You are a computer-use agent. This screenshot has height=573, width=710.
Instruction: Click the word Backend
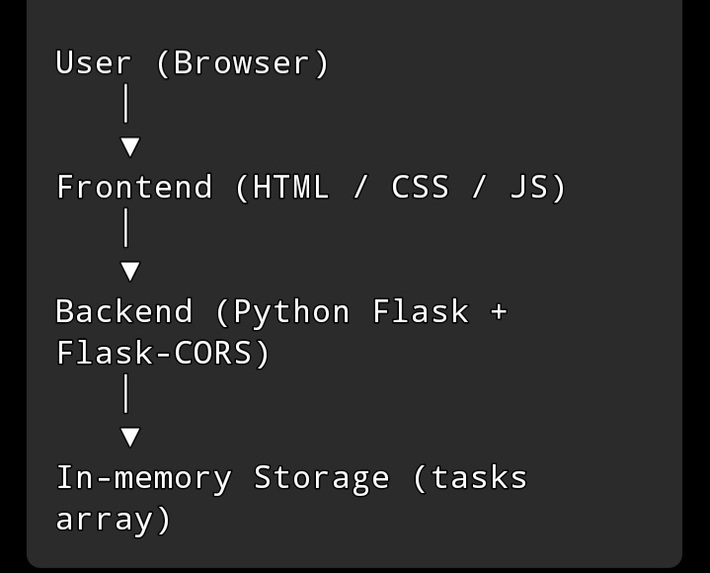point(124,311)
